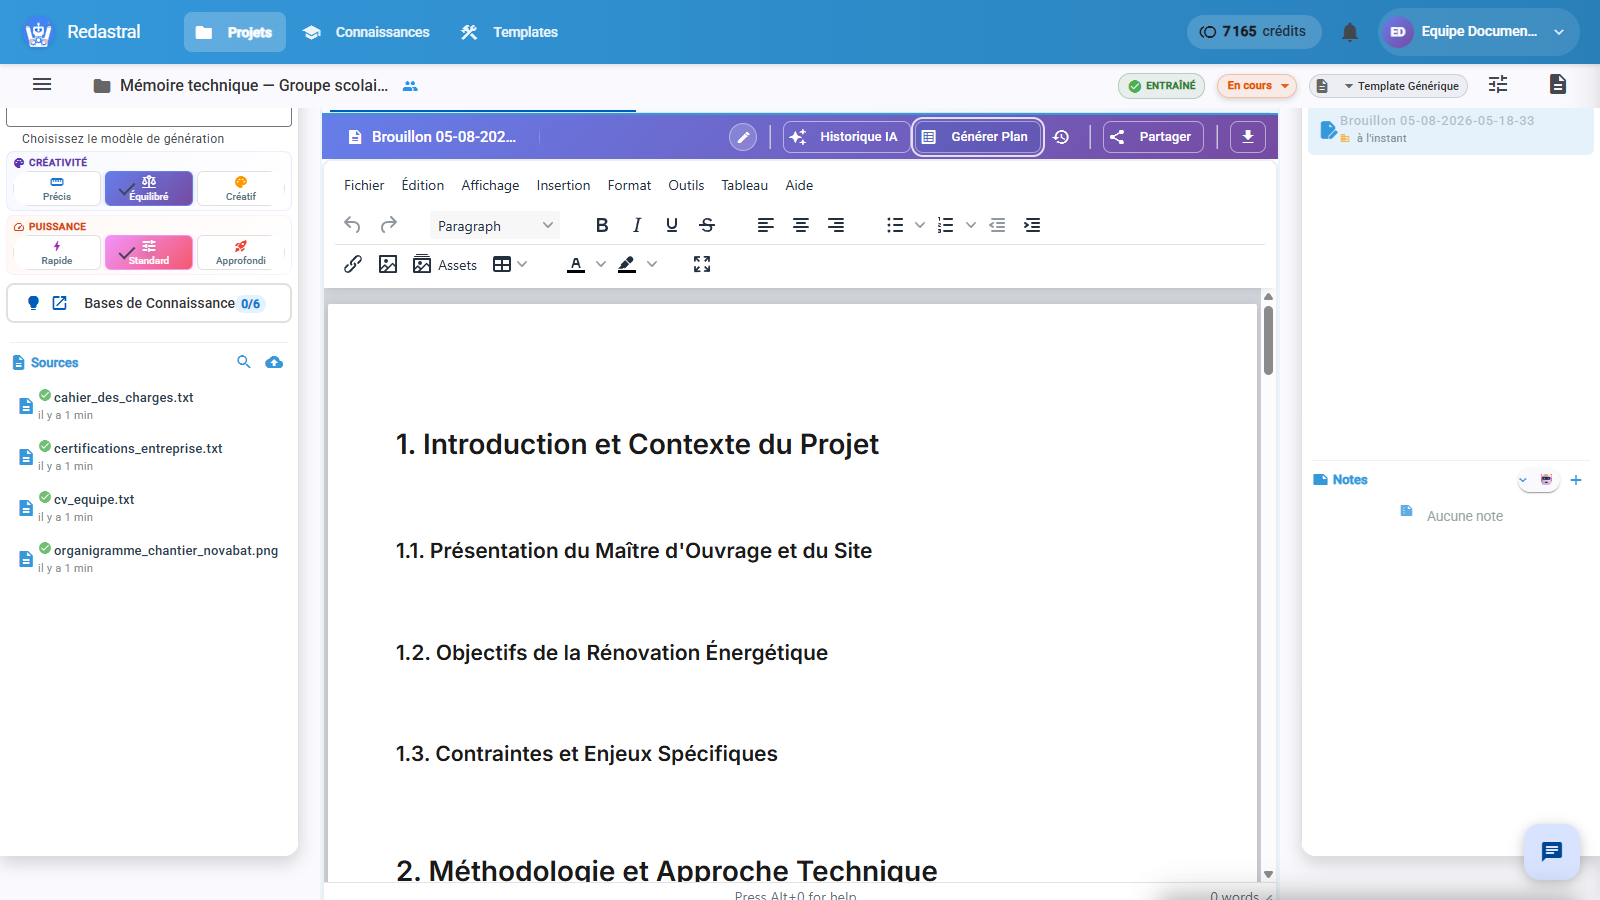Apply the highlight color marker
The width and height of the screenshot is (1600, 900).
627,264
